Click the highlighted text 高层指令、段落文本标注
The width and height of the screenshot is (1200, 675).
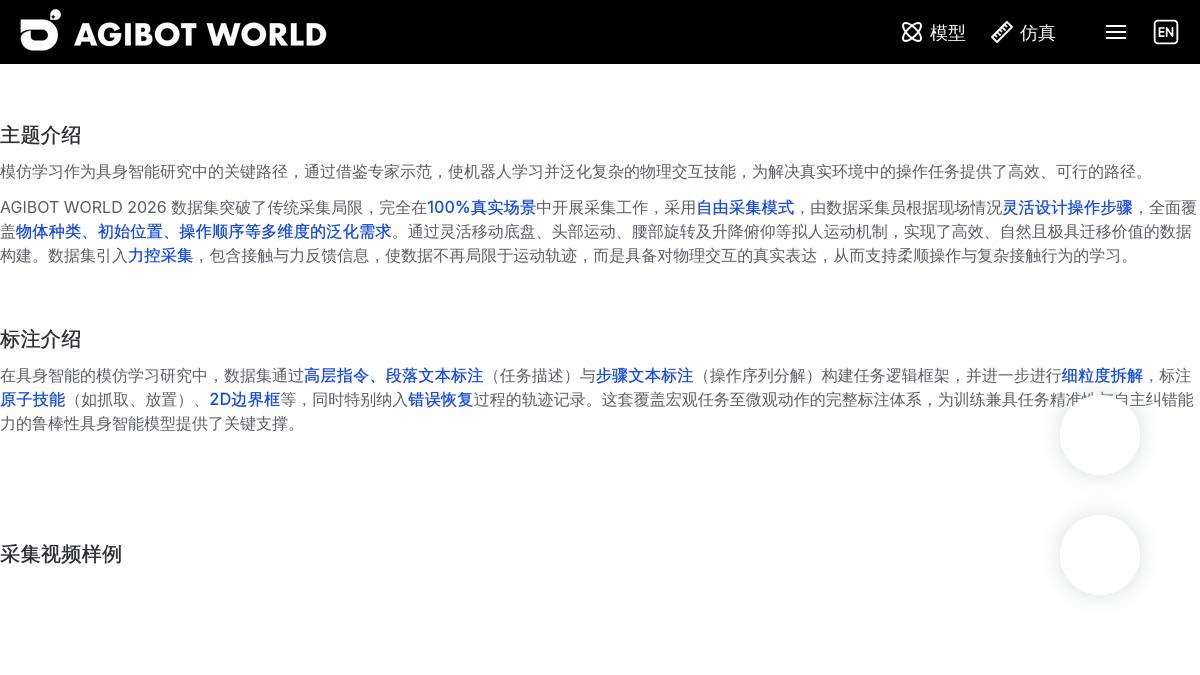[x=393, y=375]
